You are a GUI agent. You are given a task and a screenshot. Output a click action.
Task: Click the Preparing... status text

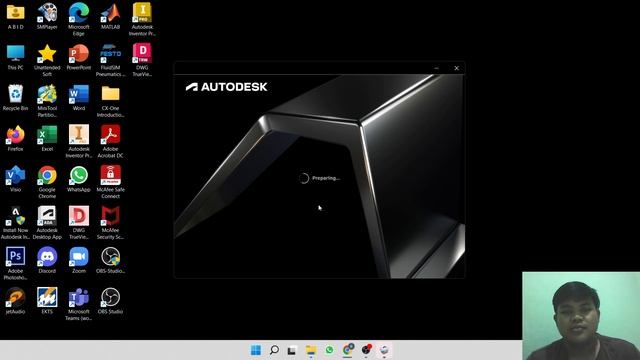coord(326,178)
